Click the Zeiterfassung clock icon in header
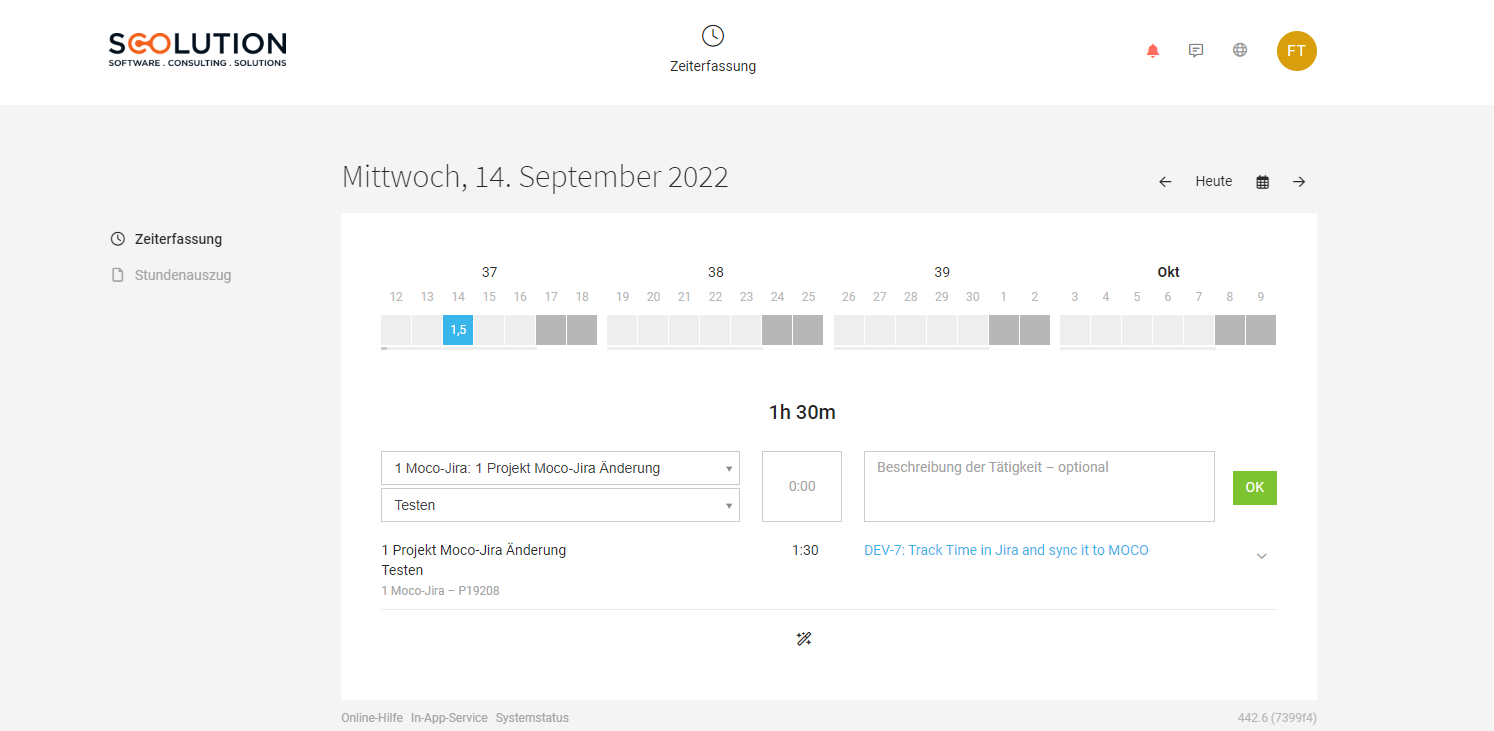The width and height of the screenshot is (1494, 731). point(713,36)
